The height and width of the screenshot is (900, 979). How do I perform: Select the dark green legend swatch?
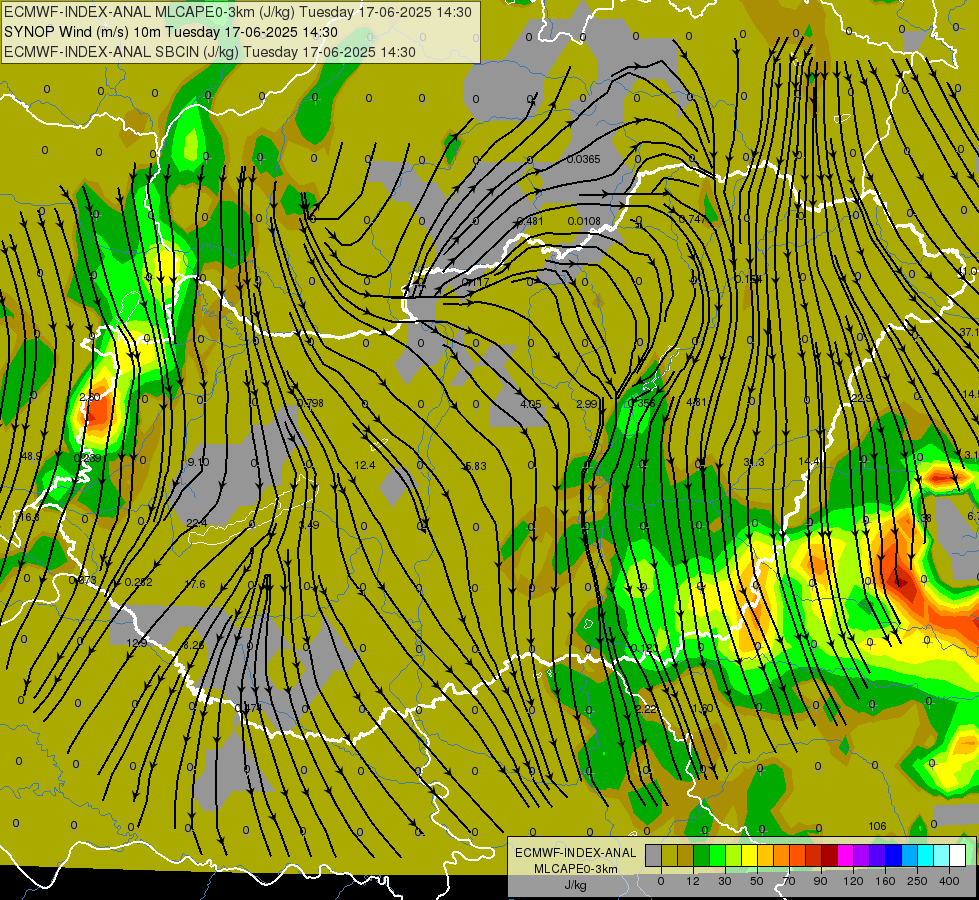click(x=702, y=855)
